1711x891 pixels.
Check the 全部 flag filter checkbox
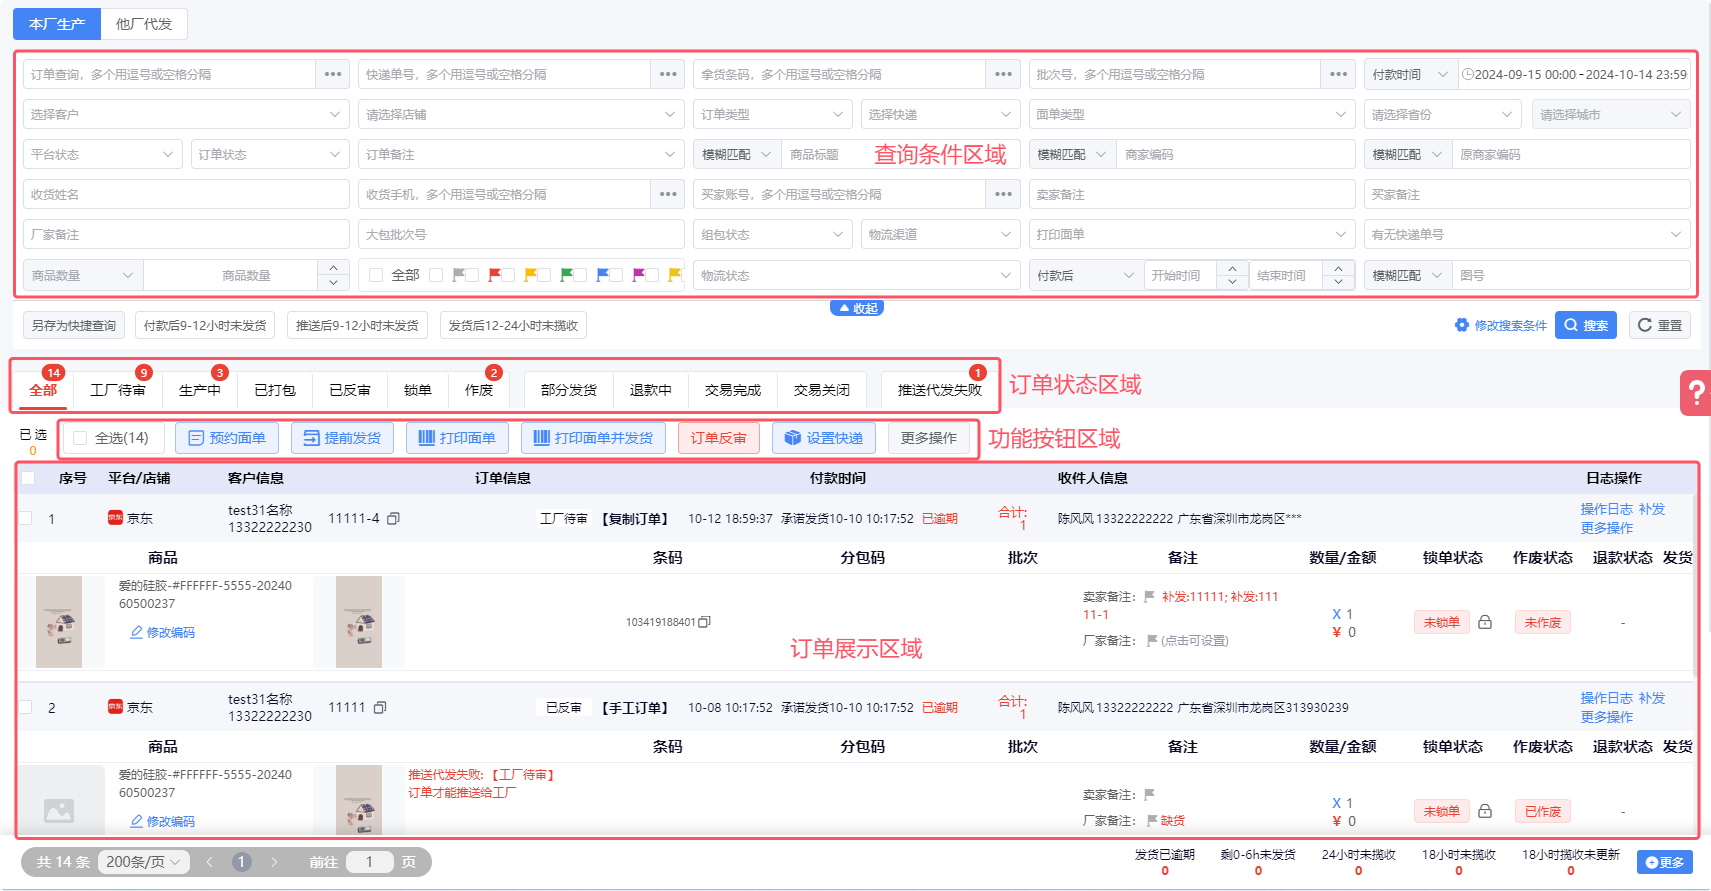pyautogui.click(x=376, y=275)
